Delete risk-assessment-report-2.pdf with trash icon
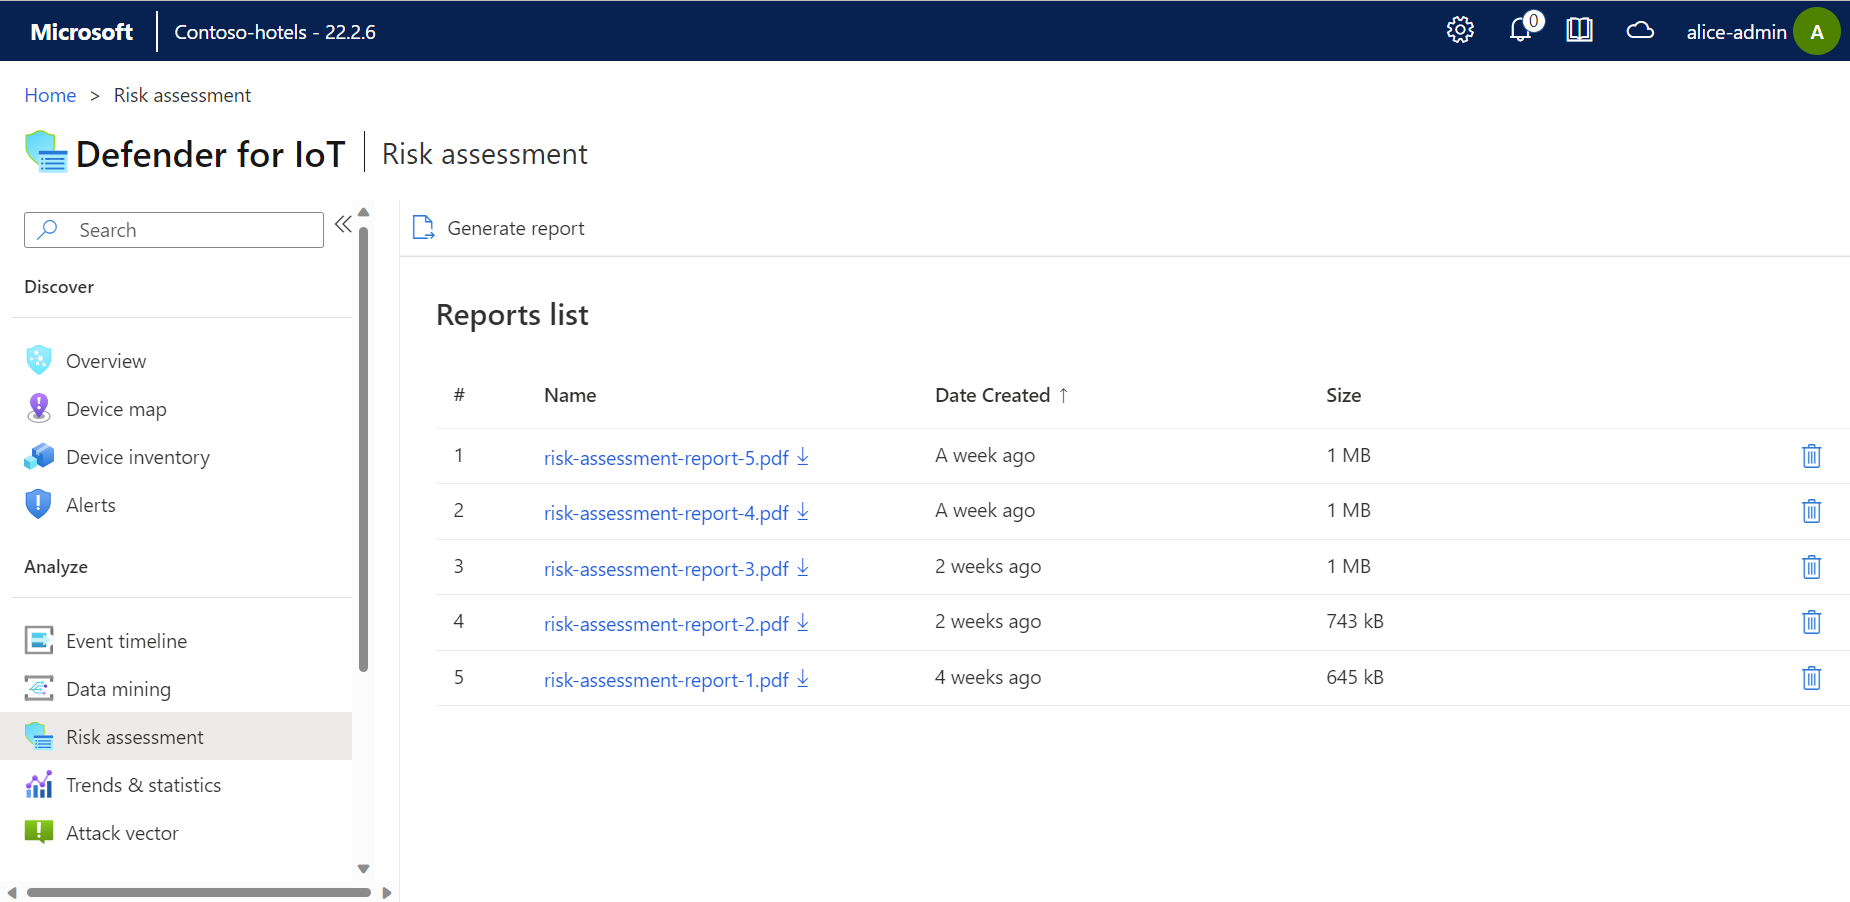This screenshot has height=902, width=1850. 1811,622
